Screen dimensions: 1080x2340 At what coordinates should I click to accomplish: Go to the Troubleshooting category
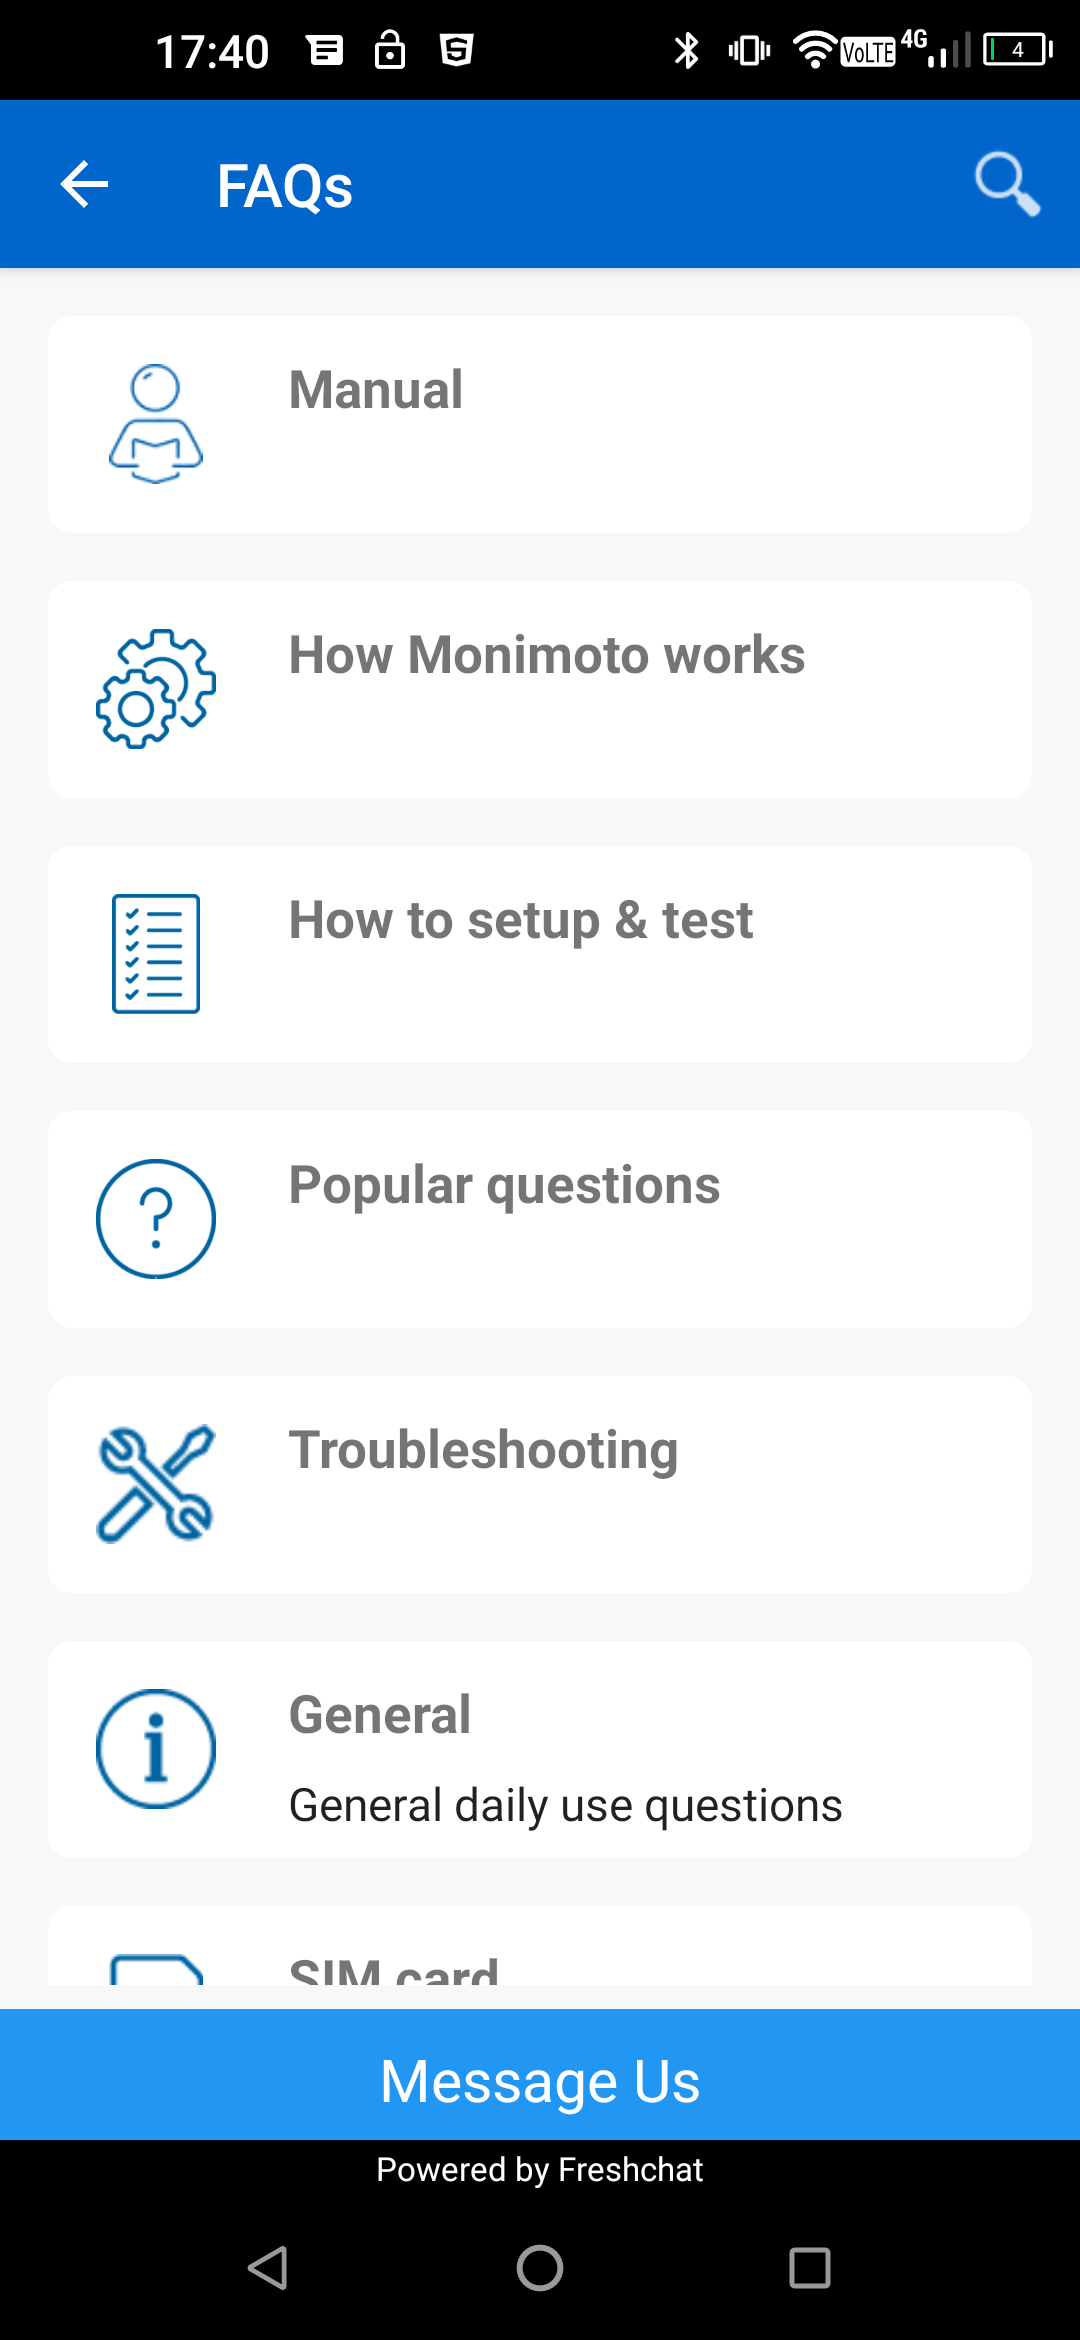coord(483,1450)
